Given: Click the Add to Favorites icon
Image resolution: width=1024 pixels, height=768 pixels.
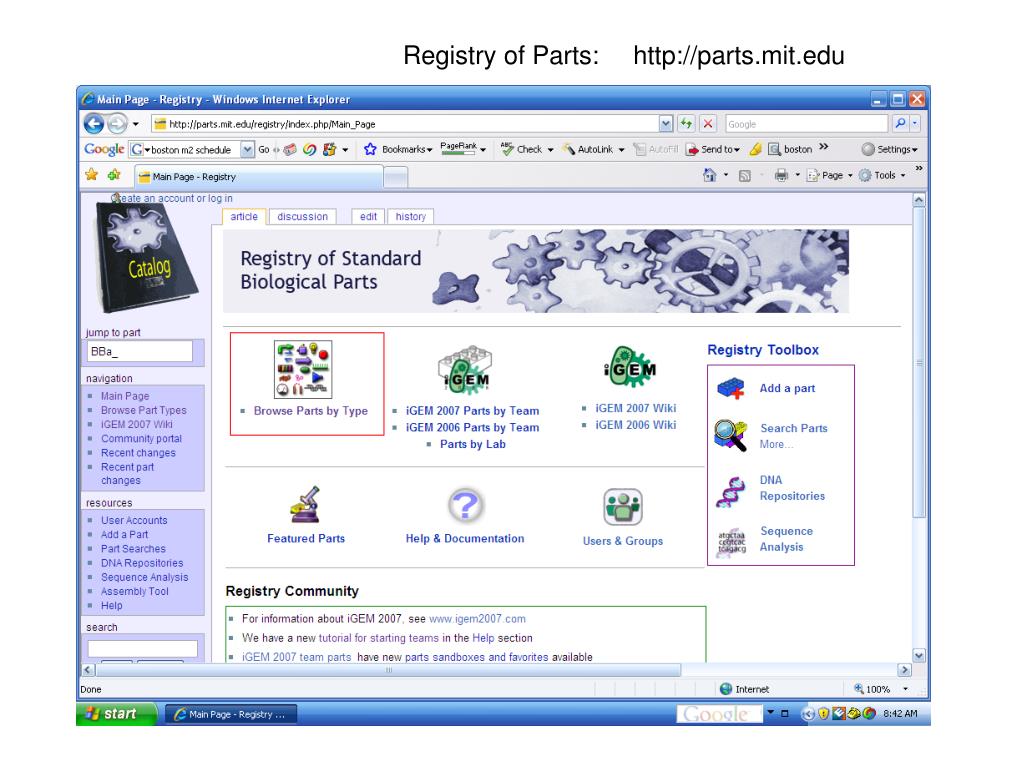Looking at the screenshot, I should click(x=114, y=174).
